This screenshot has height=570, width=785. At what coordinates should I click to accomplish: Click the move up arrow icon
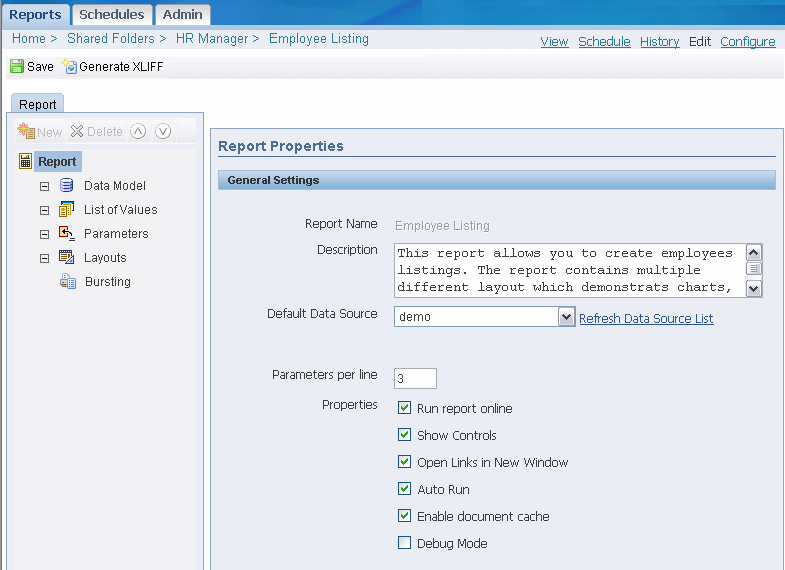tap(139, 132)
